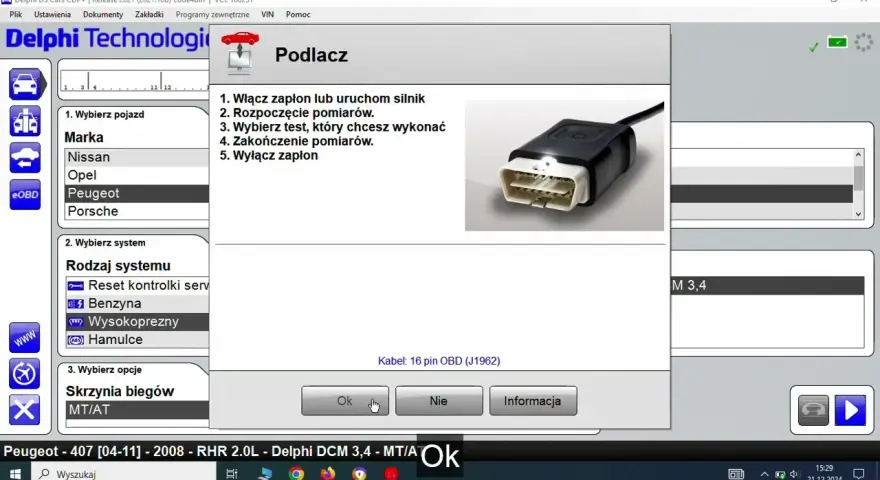Image resolution: width=880 pixels, height=480 pixels.
Task: Select Opel in the Marka list
Action: pyautogui.click(x=137, y=175)
